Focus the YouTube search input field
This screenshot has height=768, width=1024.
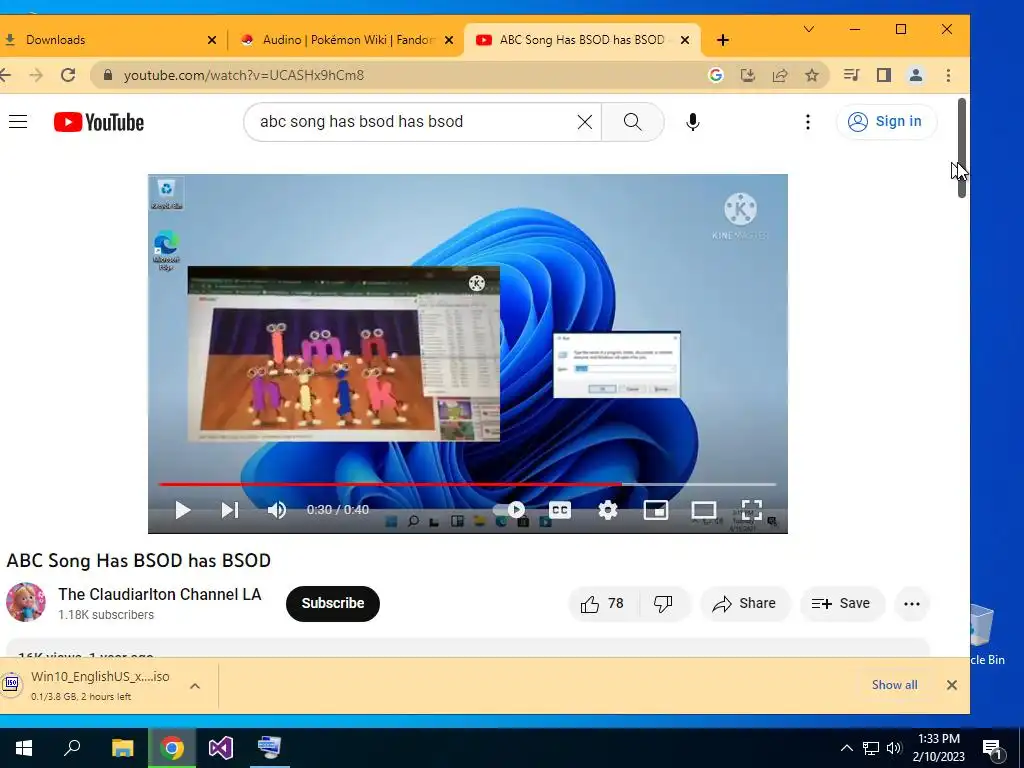415,122
